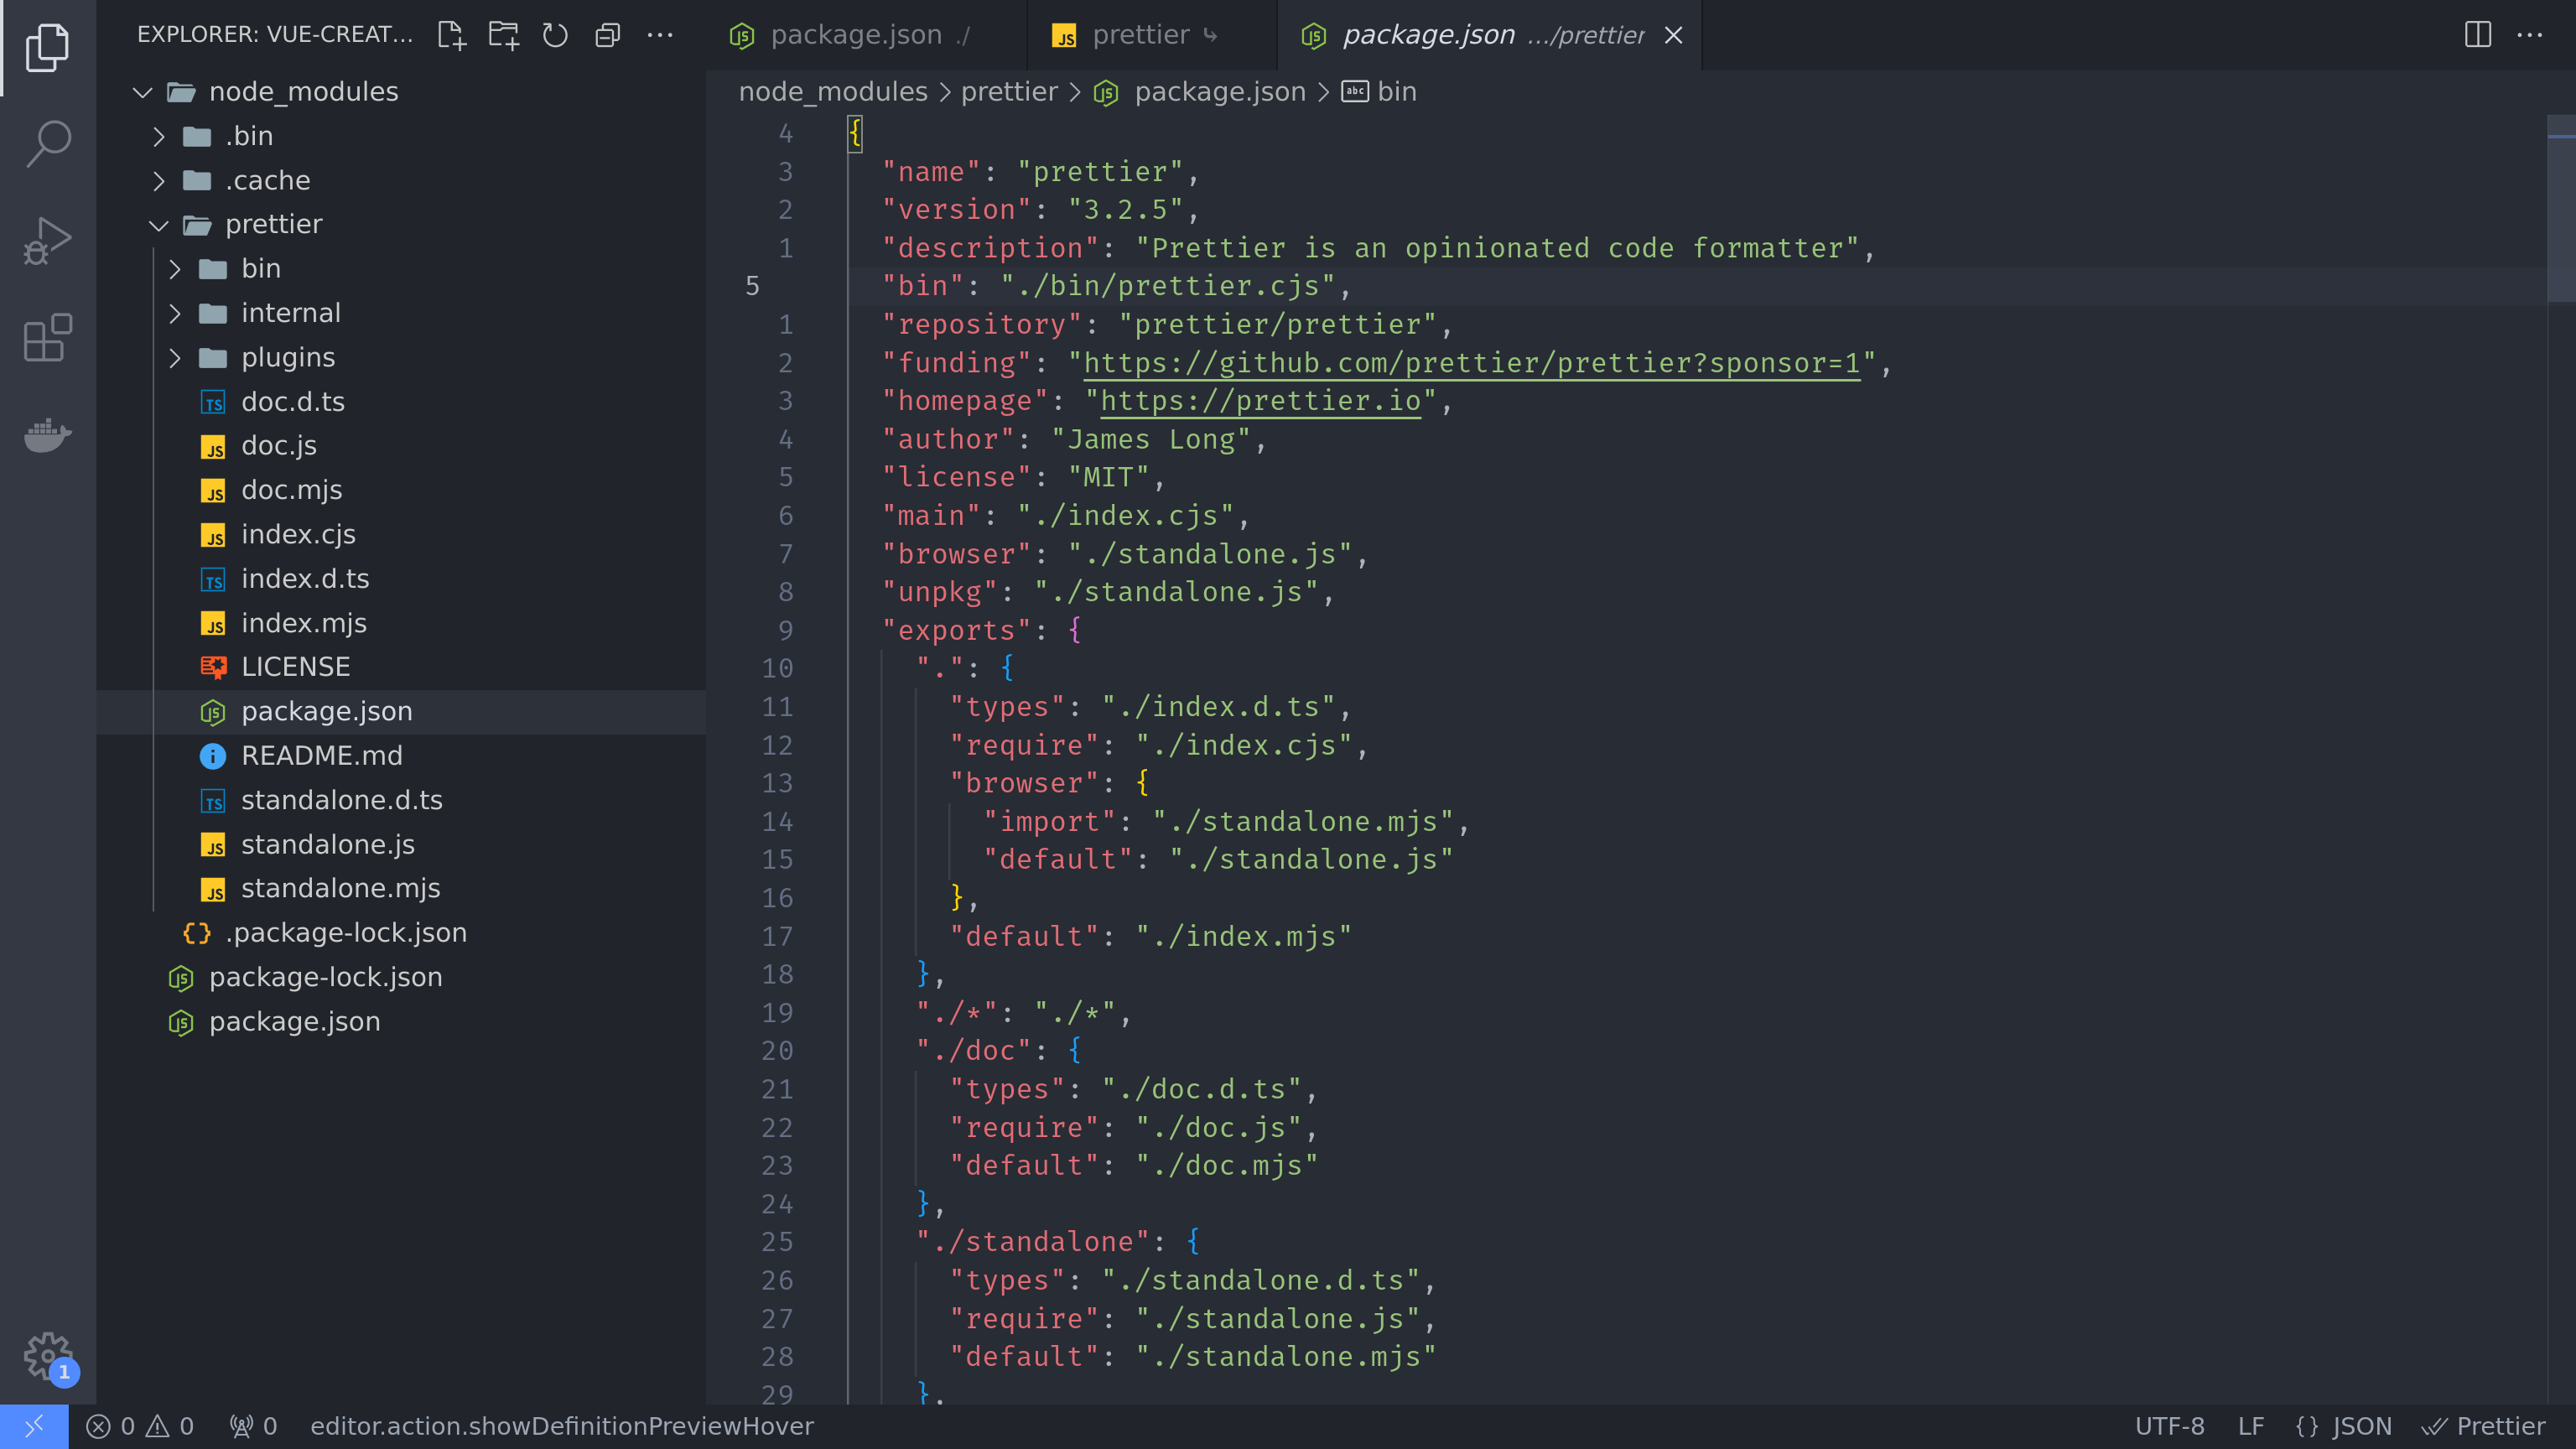Select README.md in the explorer
This screenshot has height=1449, width=2576.
321,755
